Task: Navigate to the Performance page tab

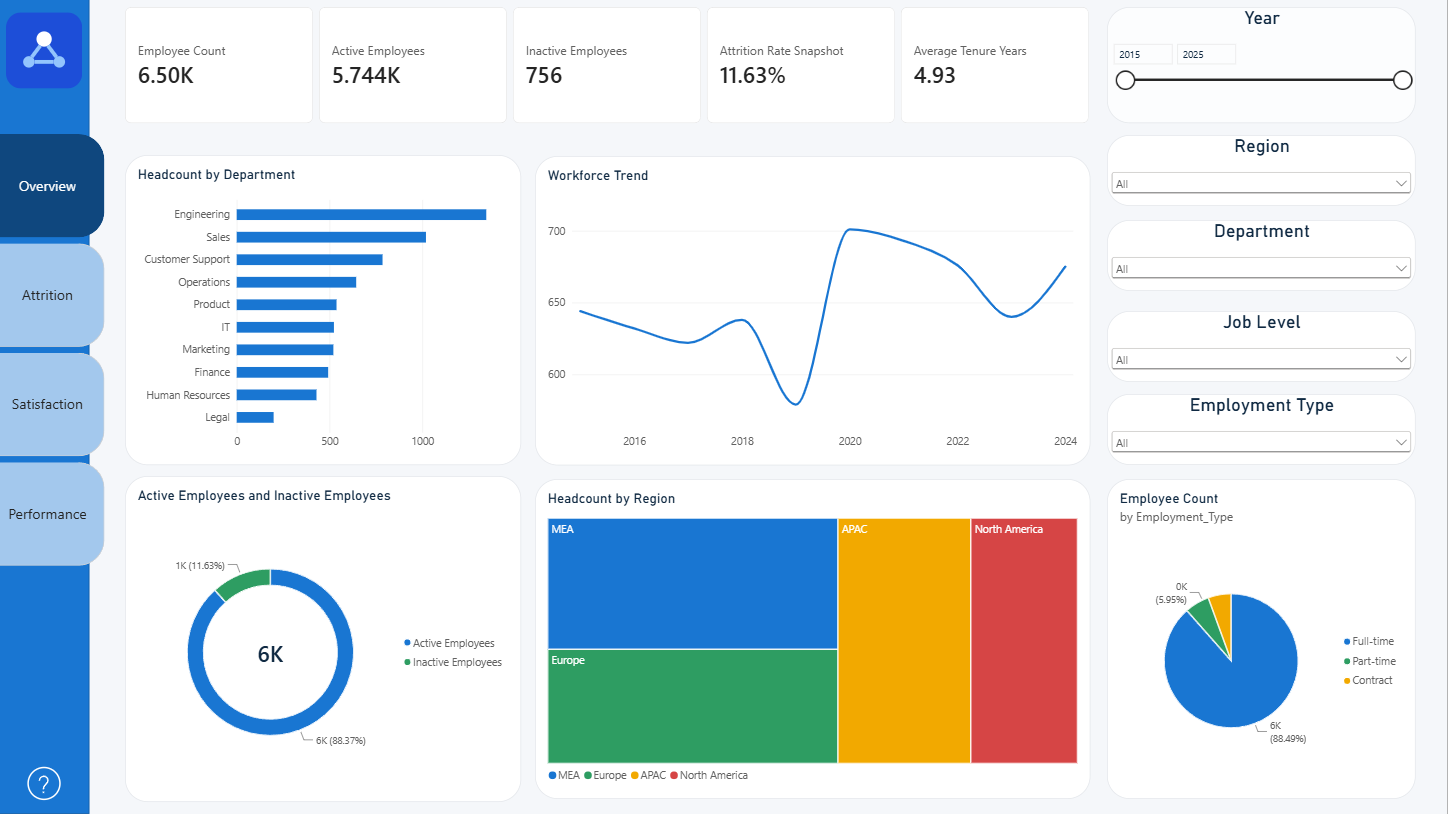Action: click(x=50, y=514)
